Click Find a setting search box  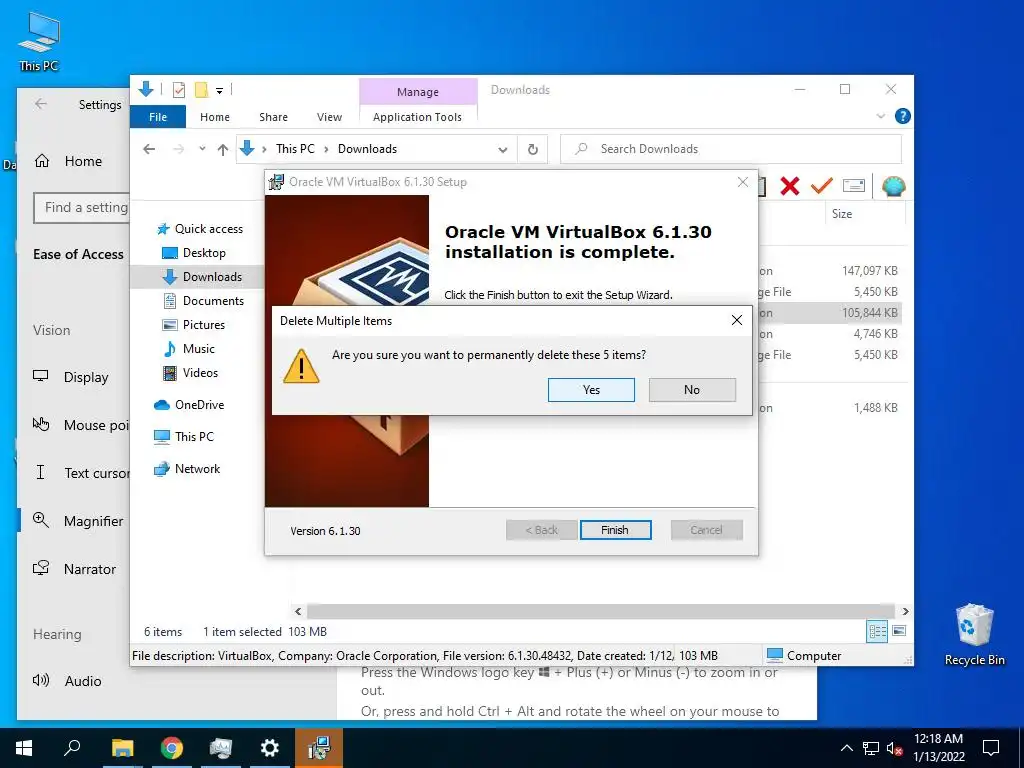click(x=82, y=208)
